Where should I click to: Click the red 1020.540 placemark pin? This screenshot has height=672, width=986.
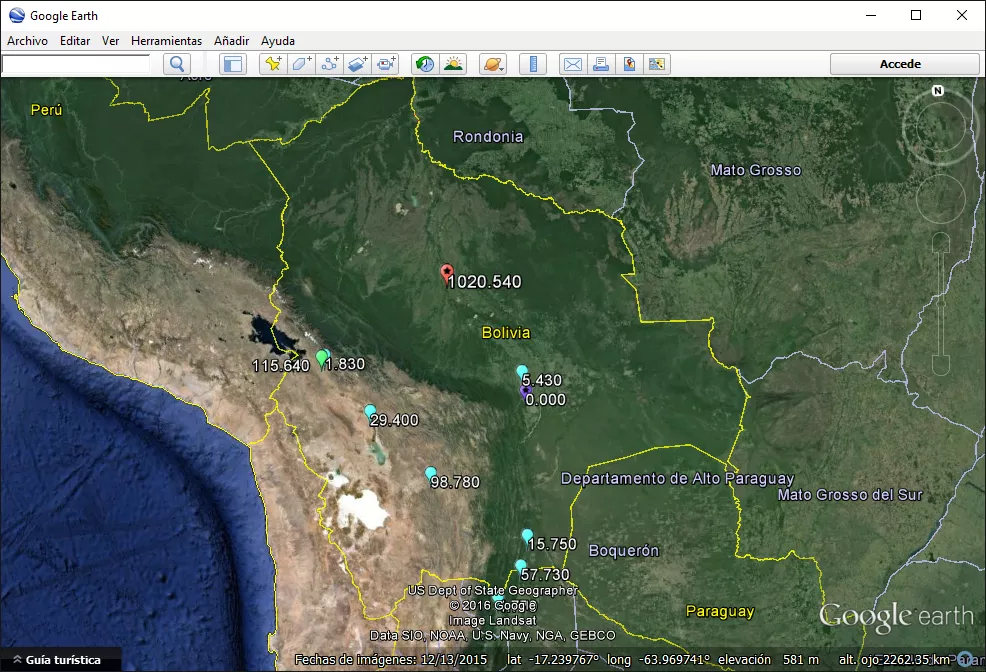click(447, 273)
